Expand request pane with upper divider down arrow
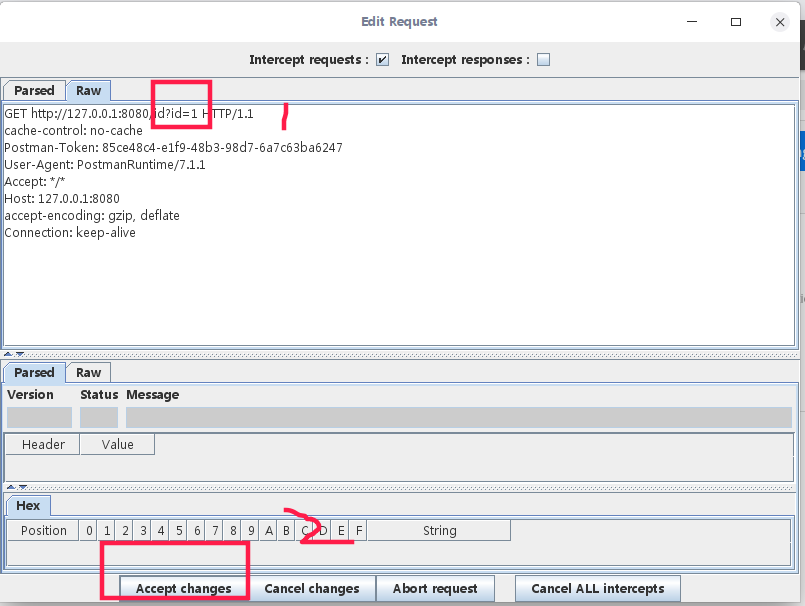The image size is (805, 606). (x=19, y=354)
